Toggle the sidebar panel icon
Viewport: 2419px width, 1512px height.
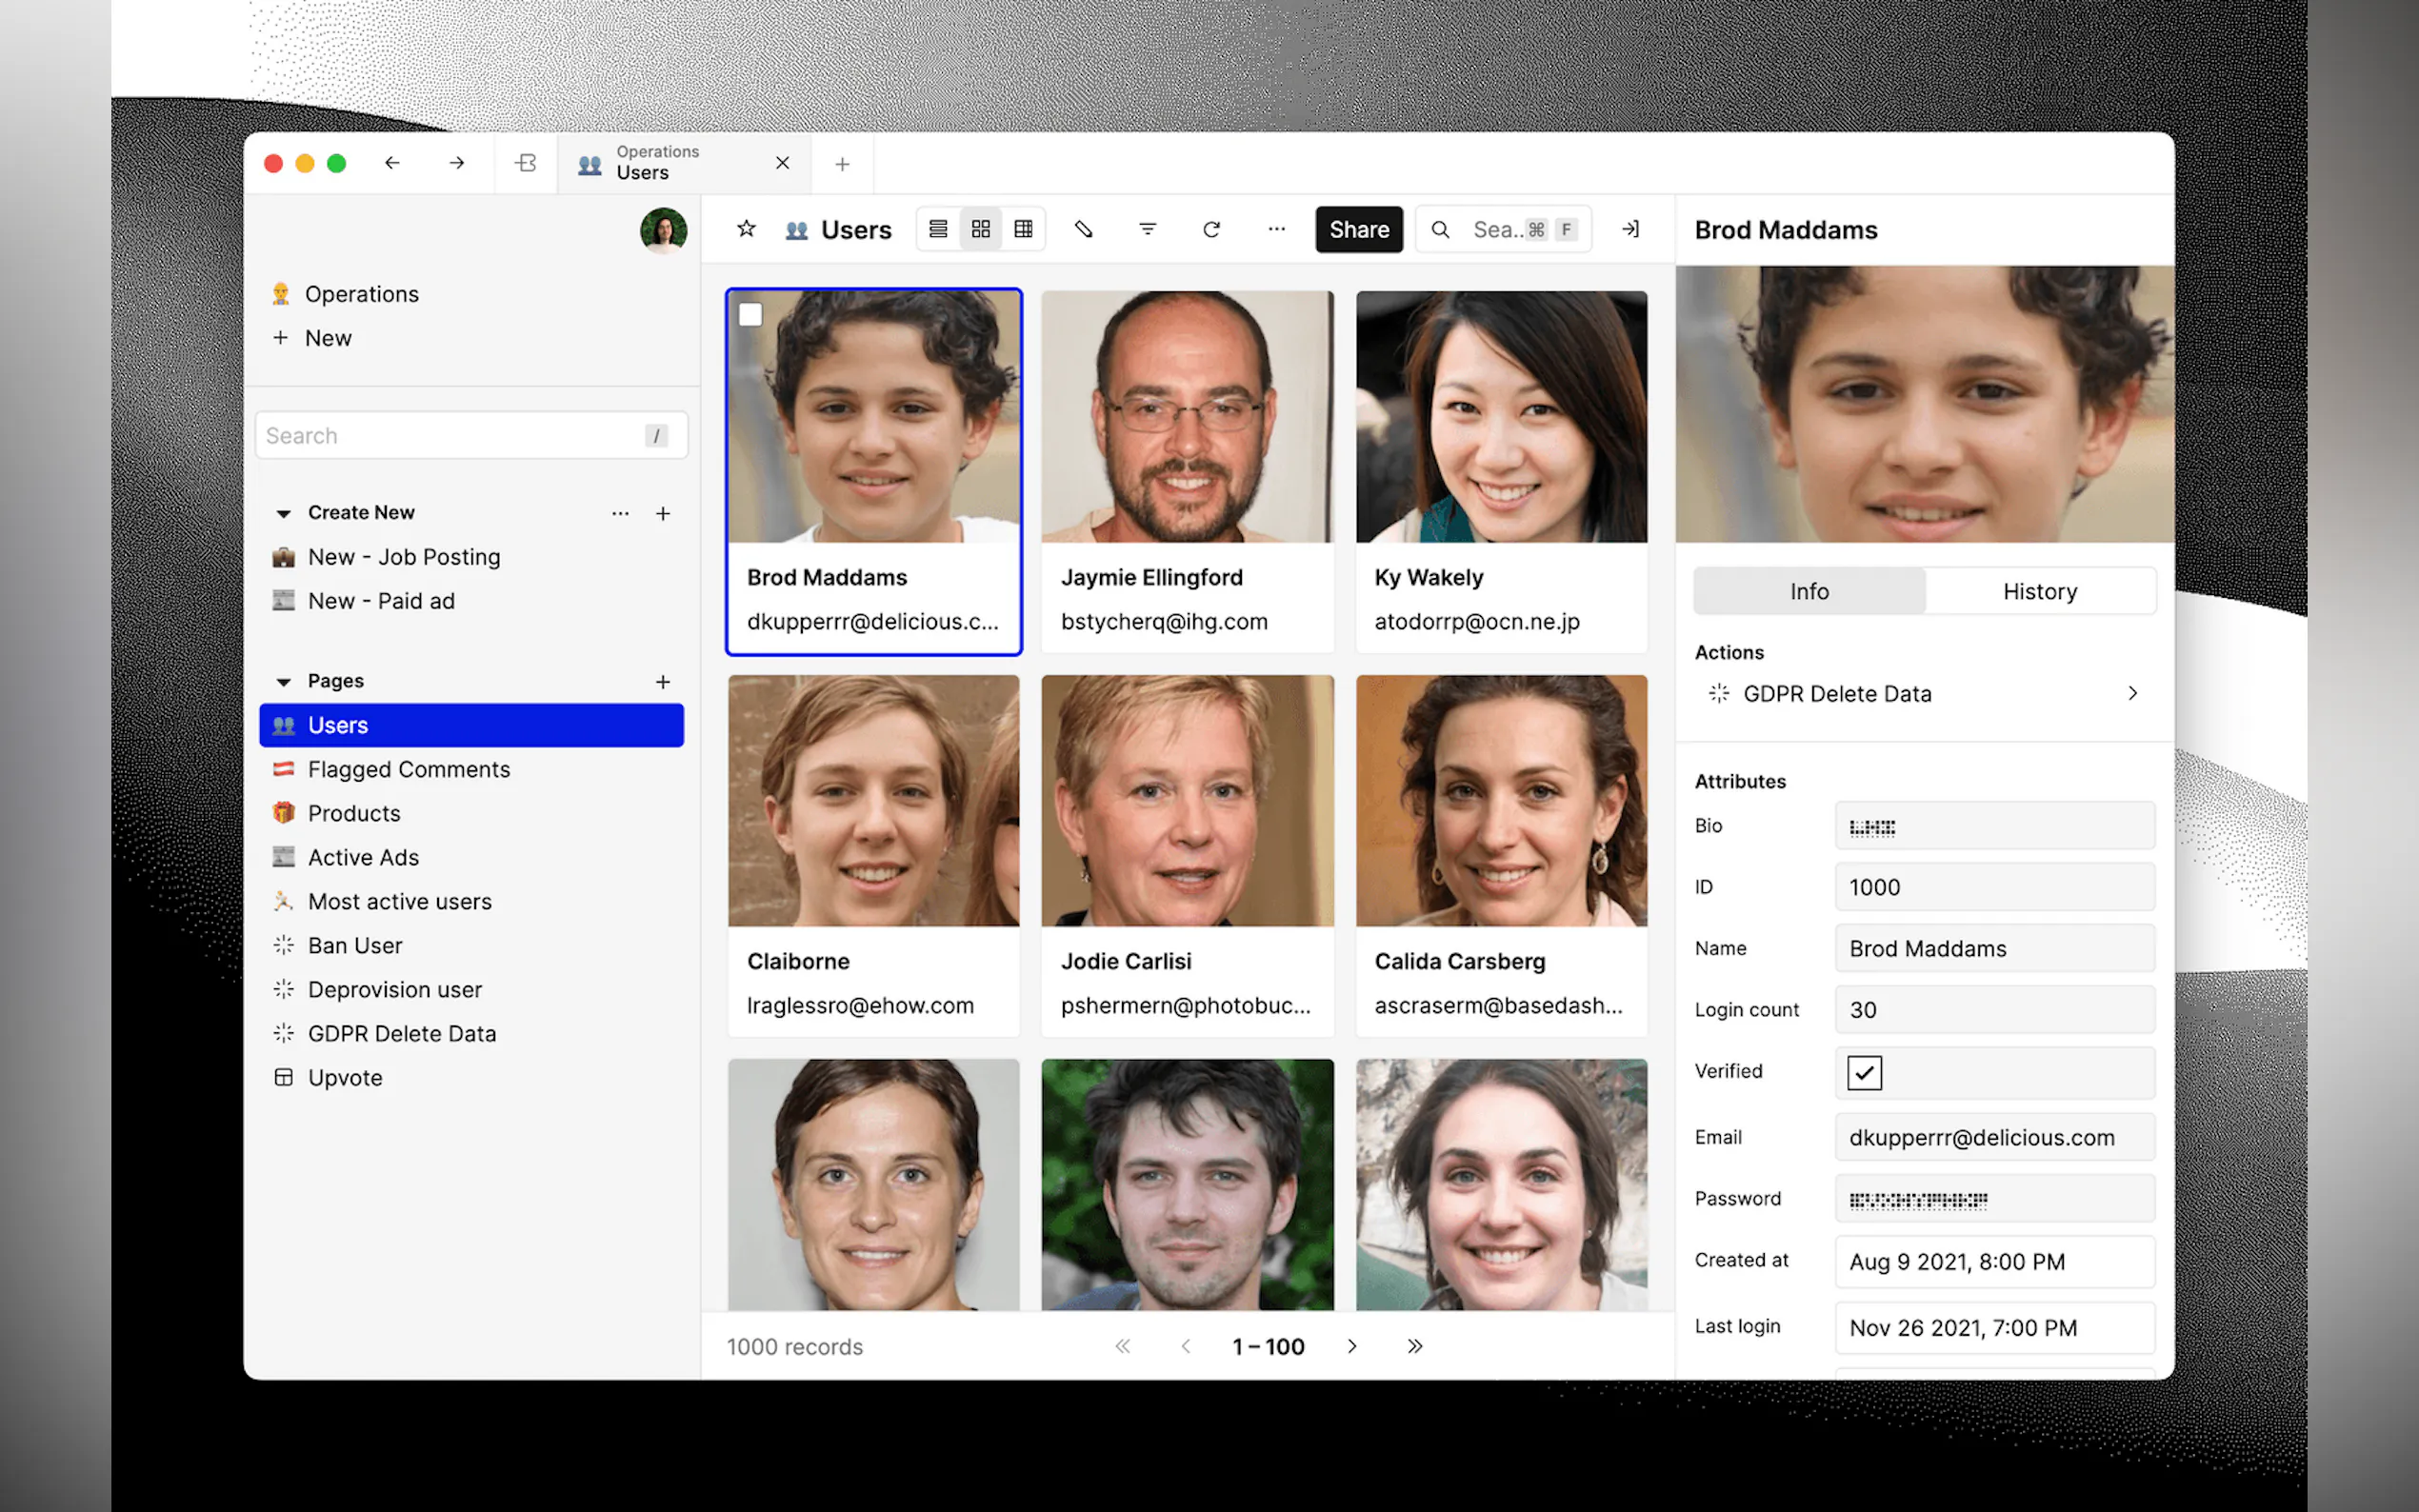point(526,163)
